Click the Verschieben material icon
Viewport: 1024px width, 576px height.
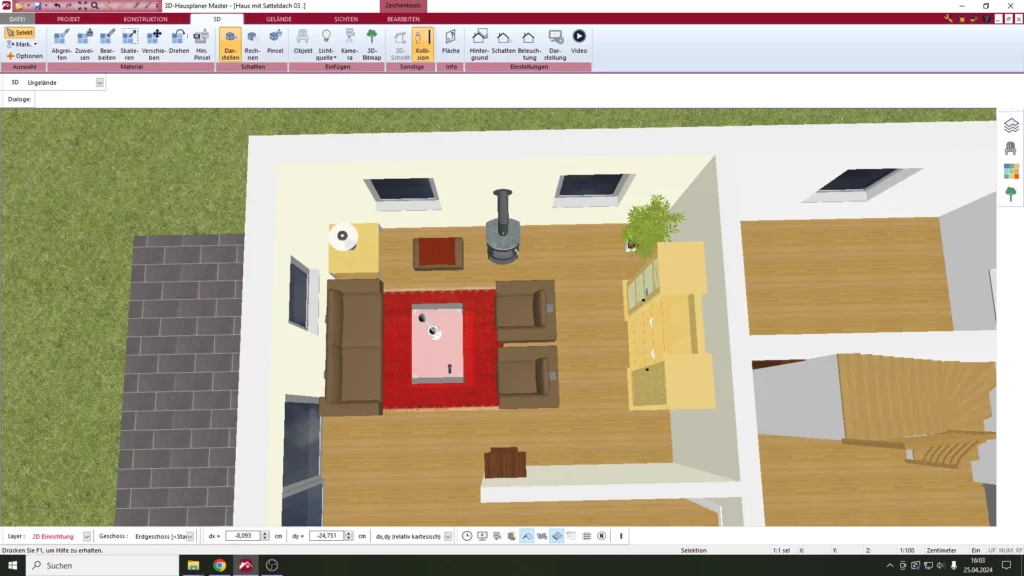tap(154, 44)
